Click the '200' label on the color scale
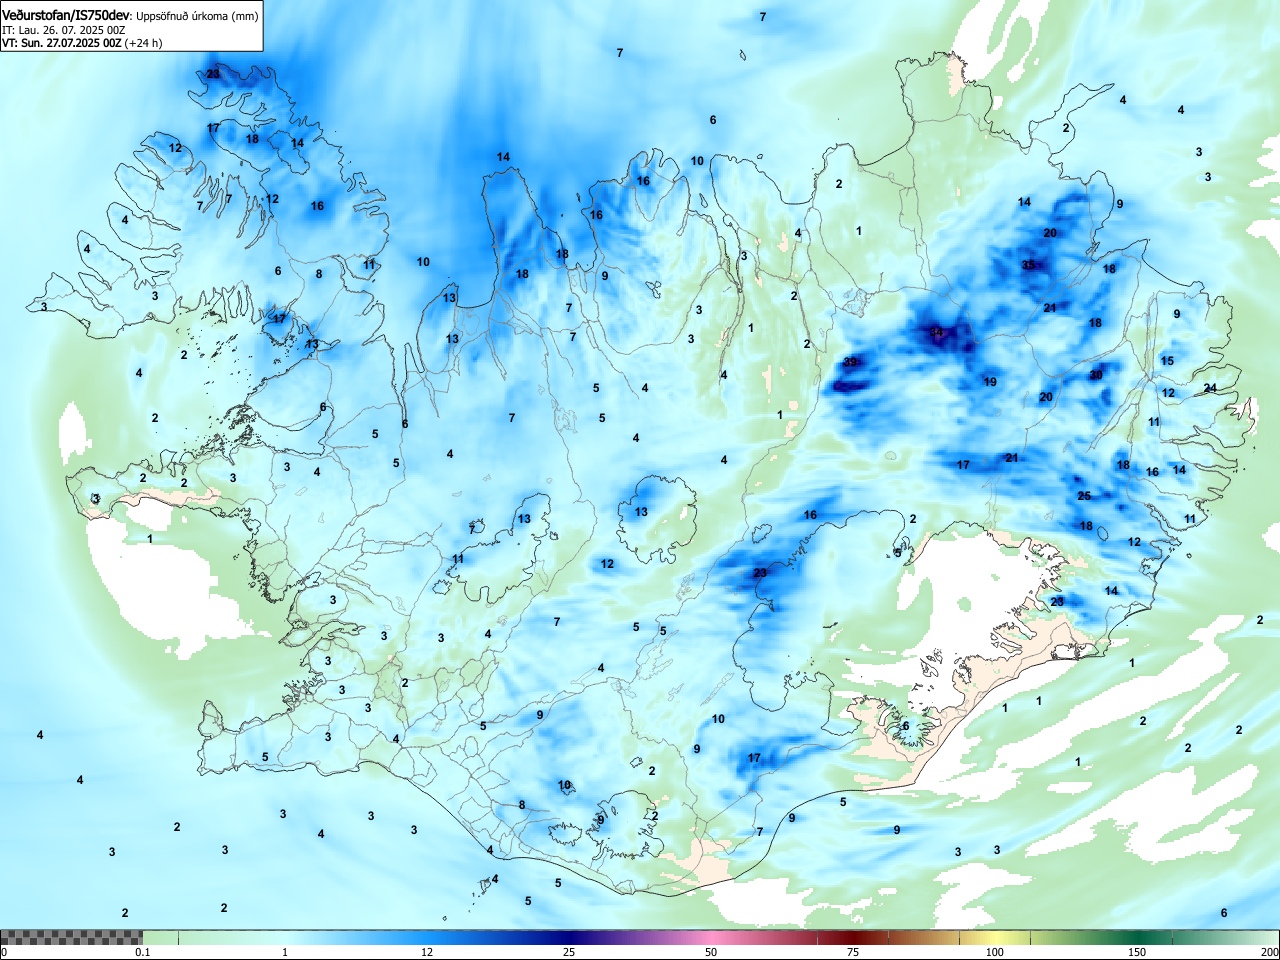This screenshot has width=1280, height=960. pos(1270,952)
